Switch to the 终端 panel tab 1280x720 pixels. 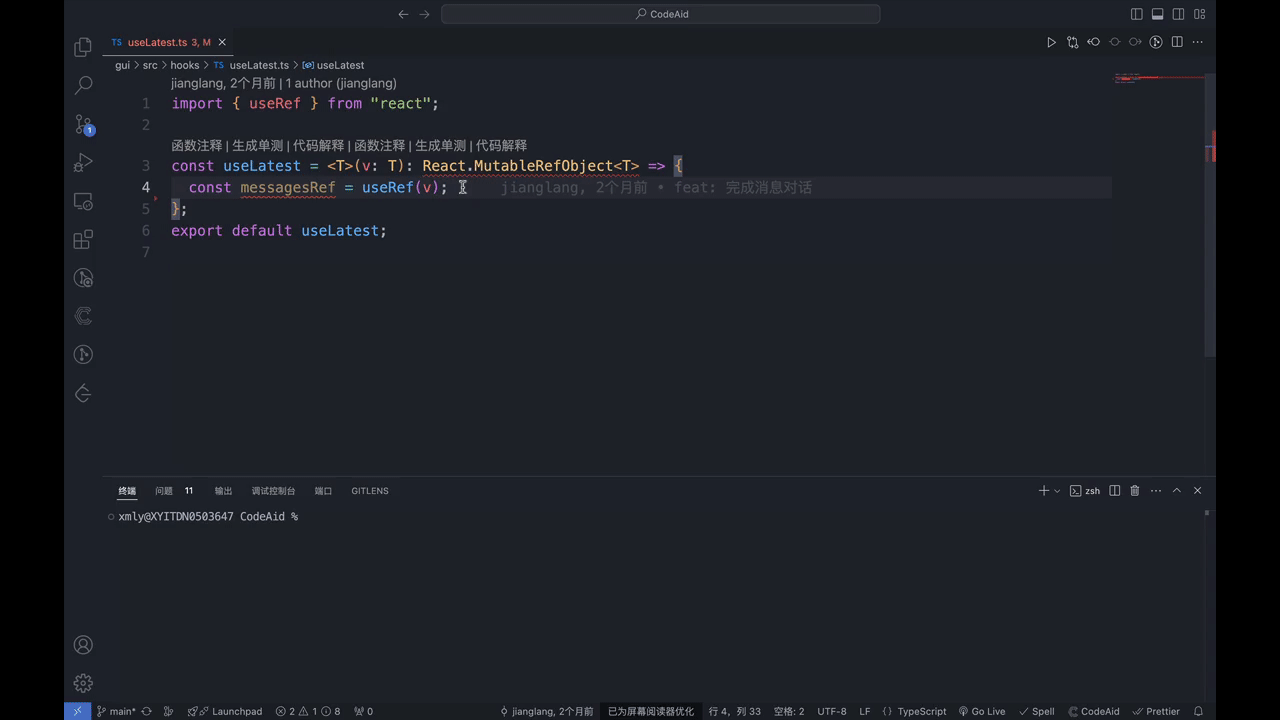pos(127,491)
